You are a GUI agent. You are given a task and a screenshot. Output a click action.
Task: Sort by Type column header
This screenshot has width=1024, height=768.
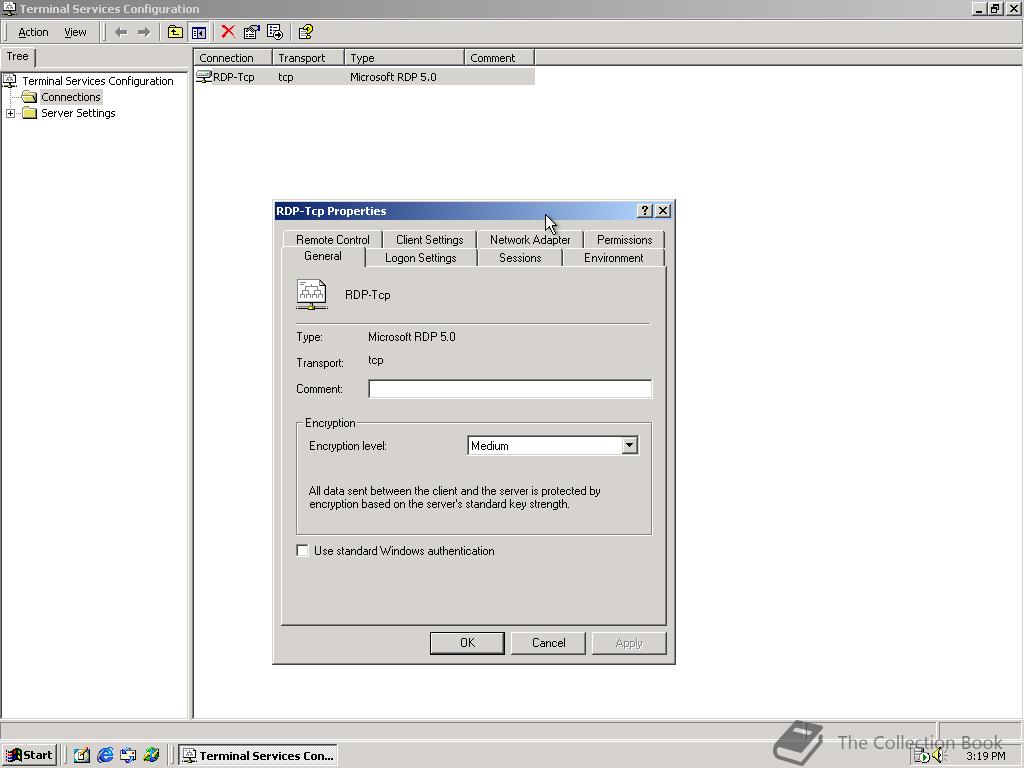point(404,57)
